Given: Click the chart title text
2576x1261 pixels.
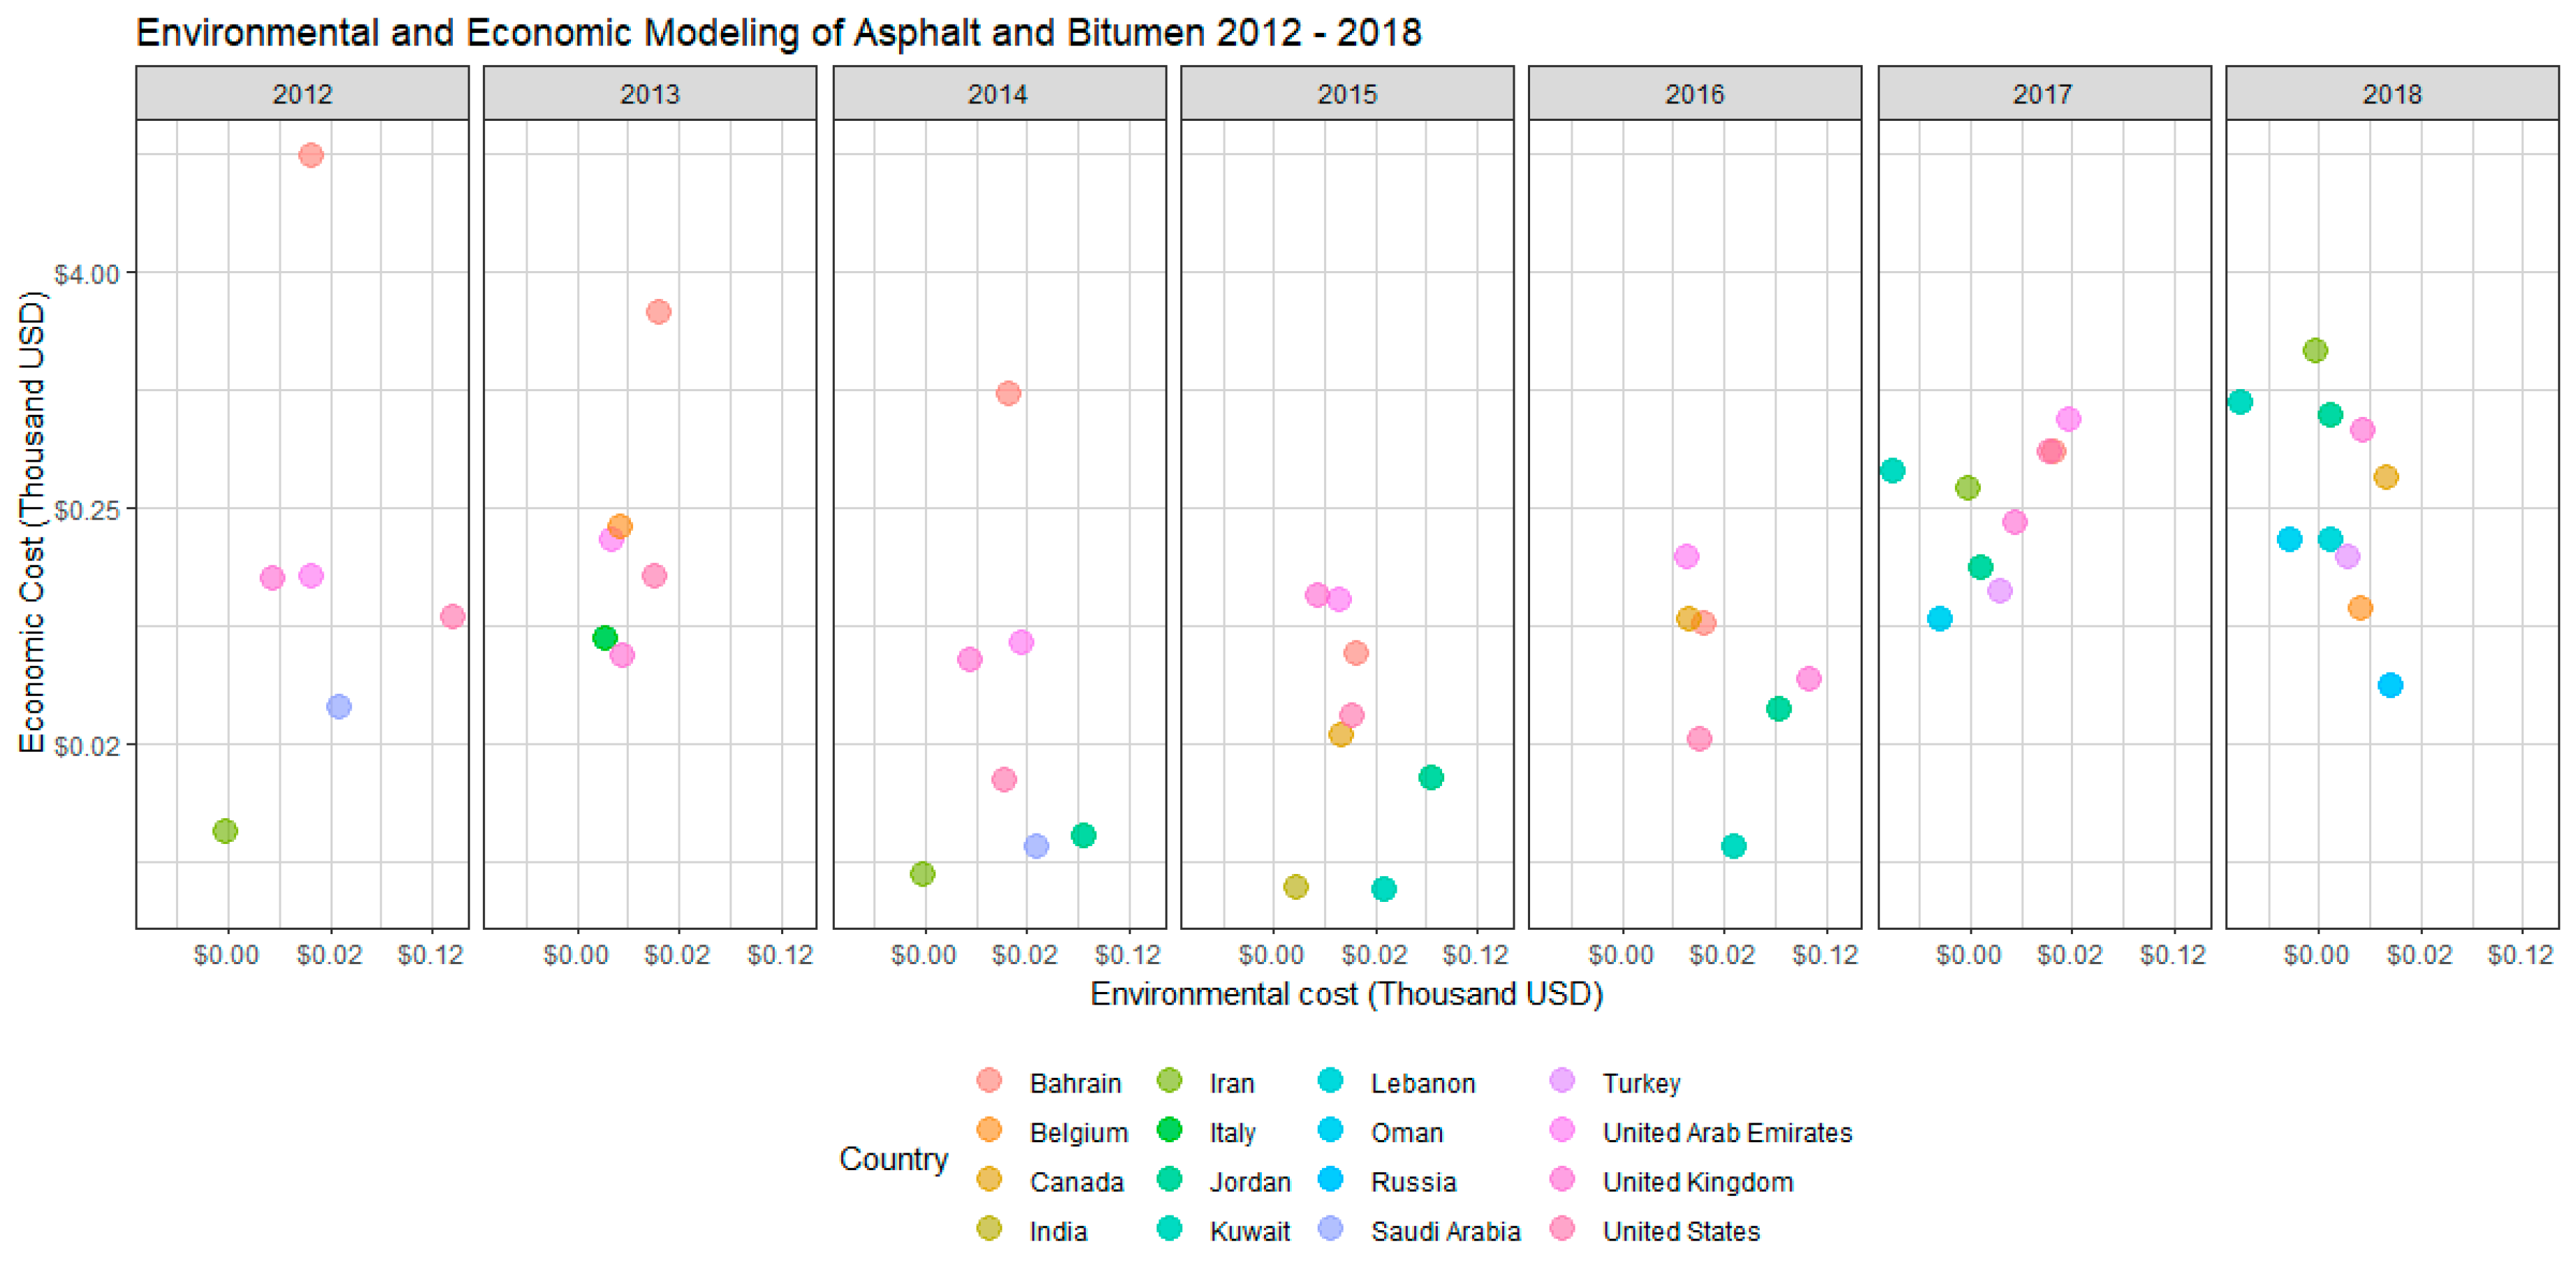Looking at the screenshot, I should 778,33.
